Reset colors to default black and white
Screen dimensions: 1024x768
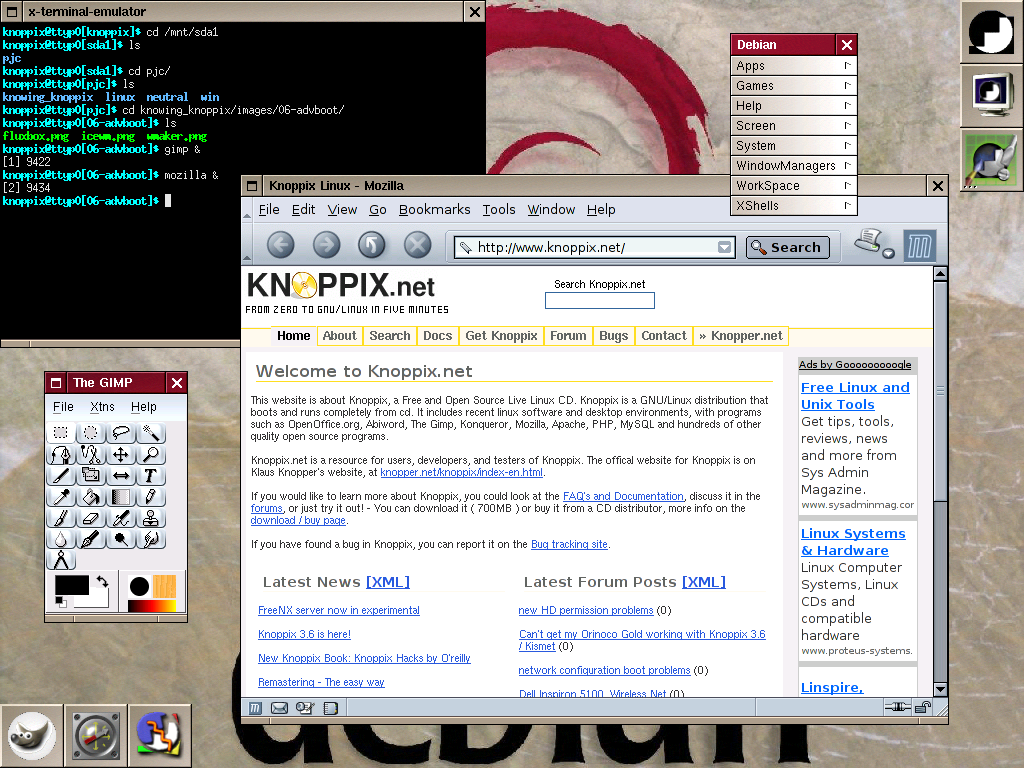click(61, 601)
